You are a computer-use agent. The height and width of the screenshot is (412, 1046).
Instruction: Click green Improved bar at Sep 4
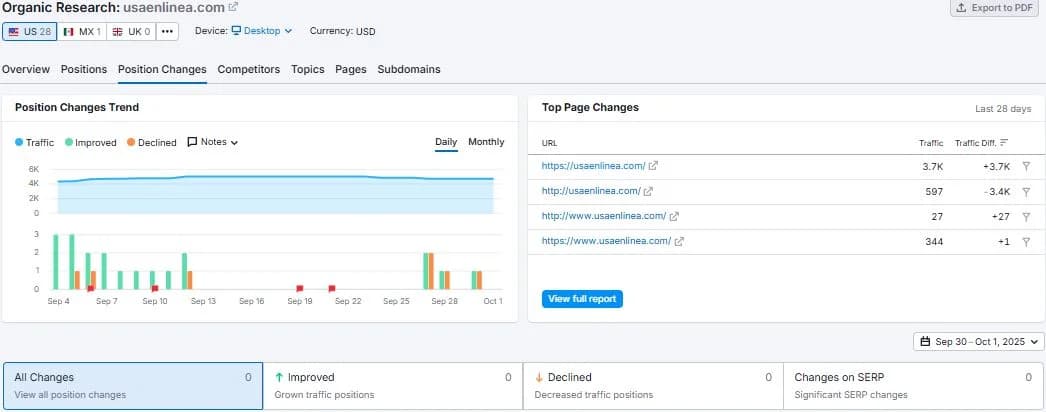click(56, 262)
